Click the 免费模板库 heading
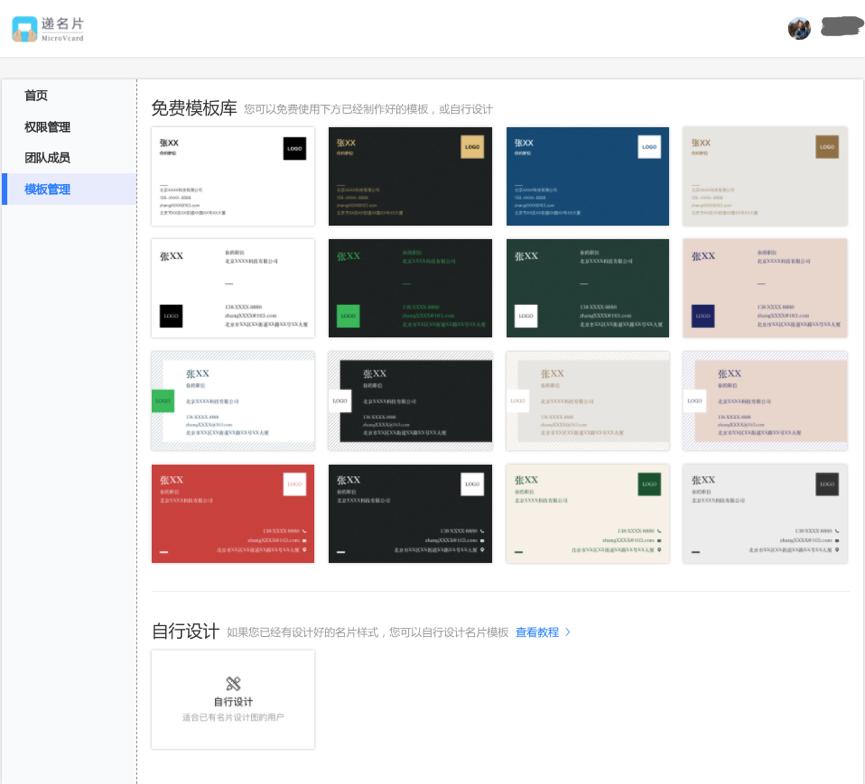 (x=194, y=108)
